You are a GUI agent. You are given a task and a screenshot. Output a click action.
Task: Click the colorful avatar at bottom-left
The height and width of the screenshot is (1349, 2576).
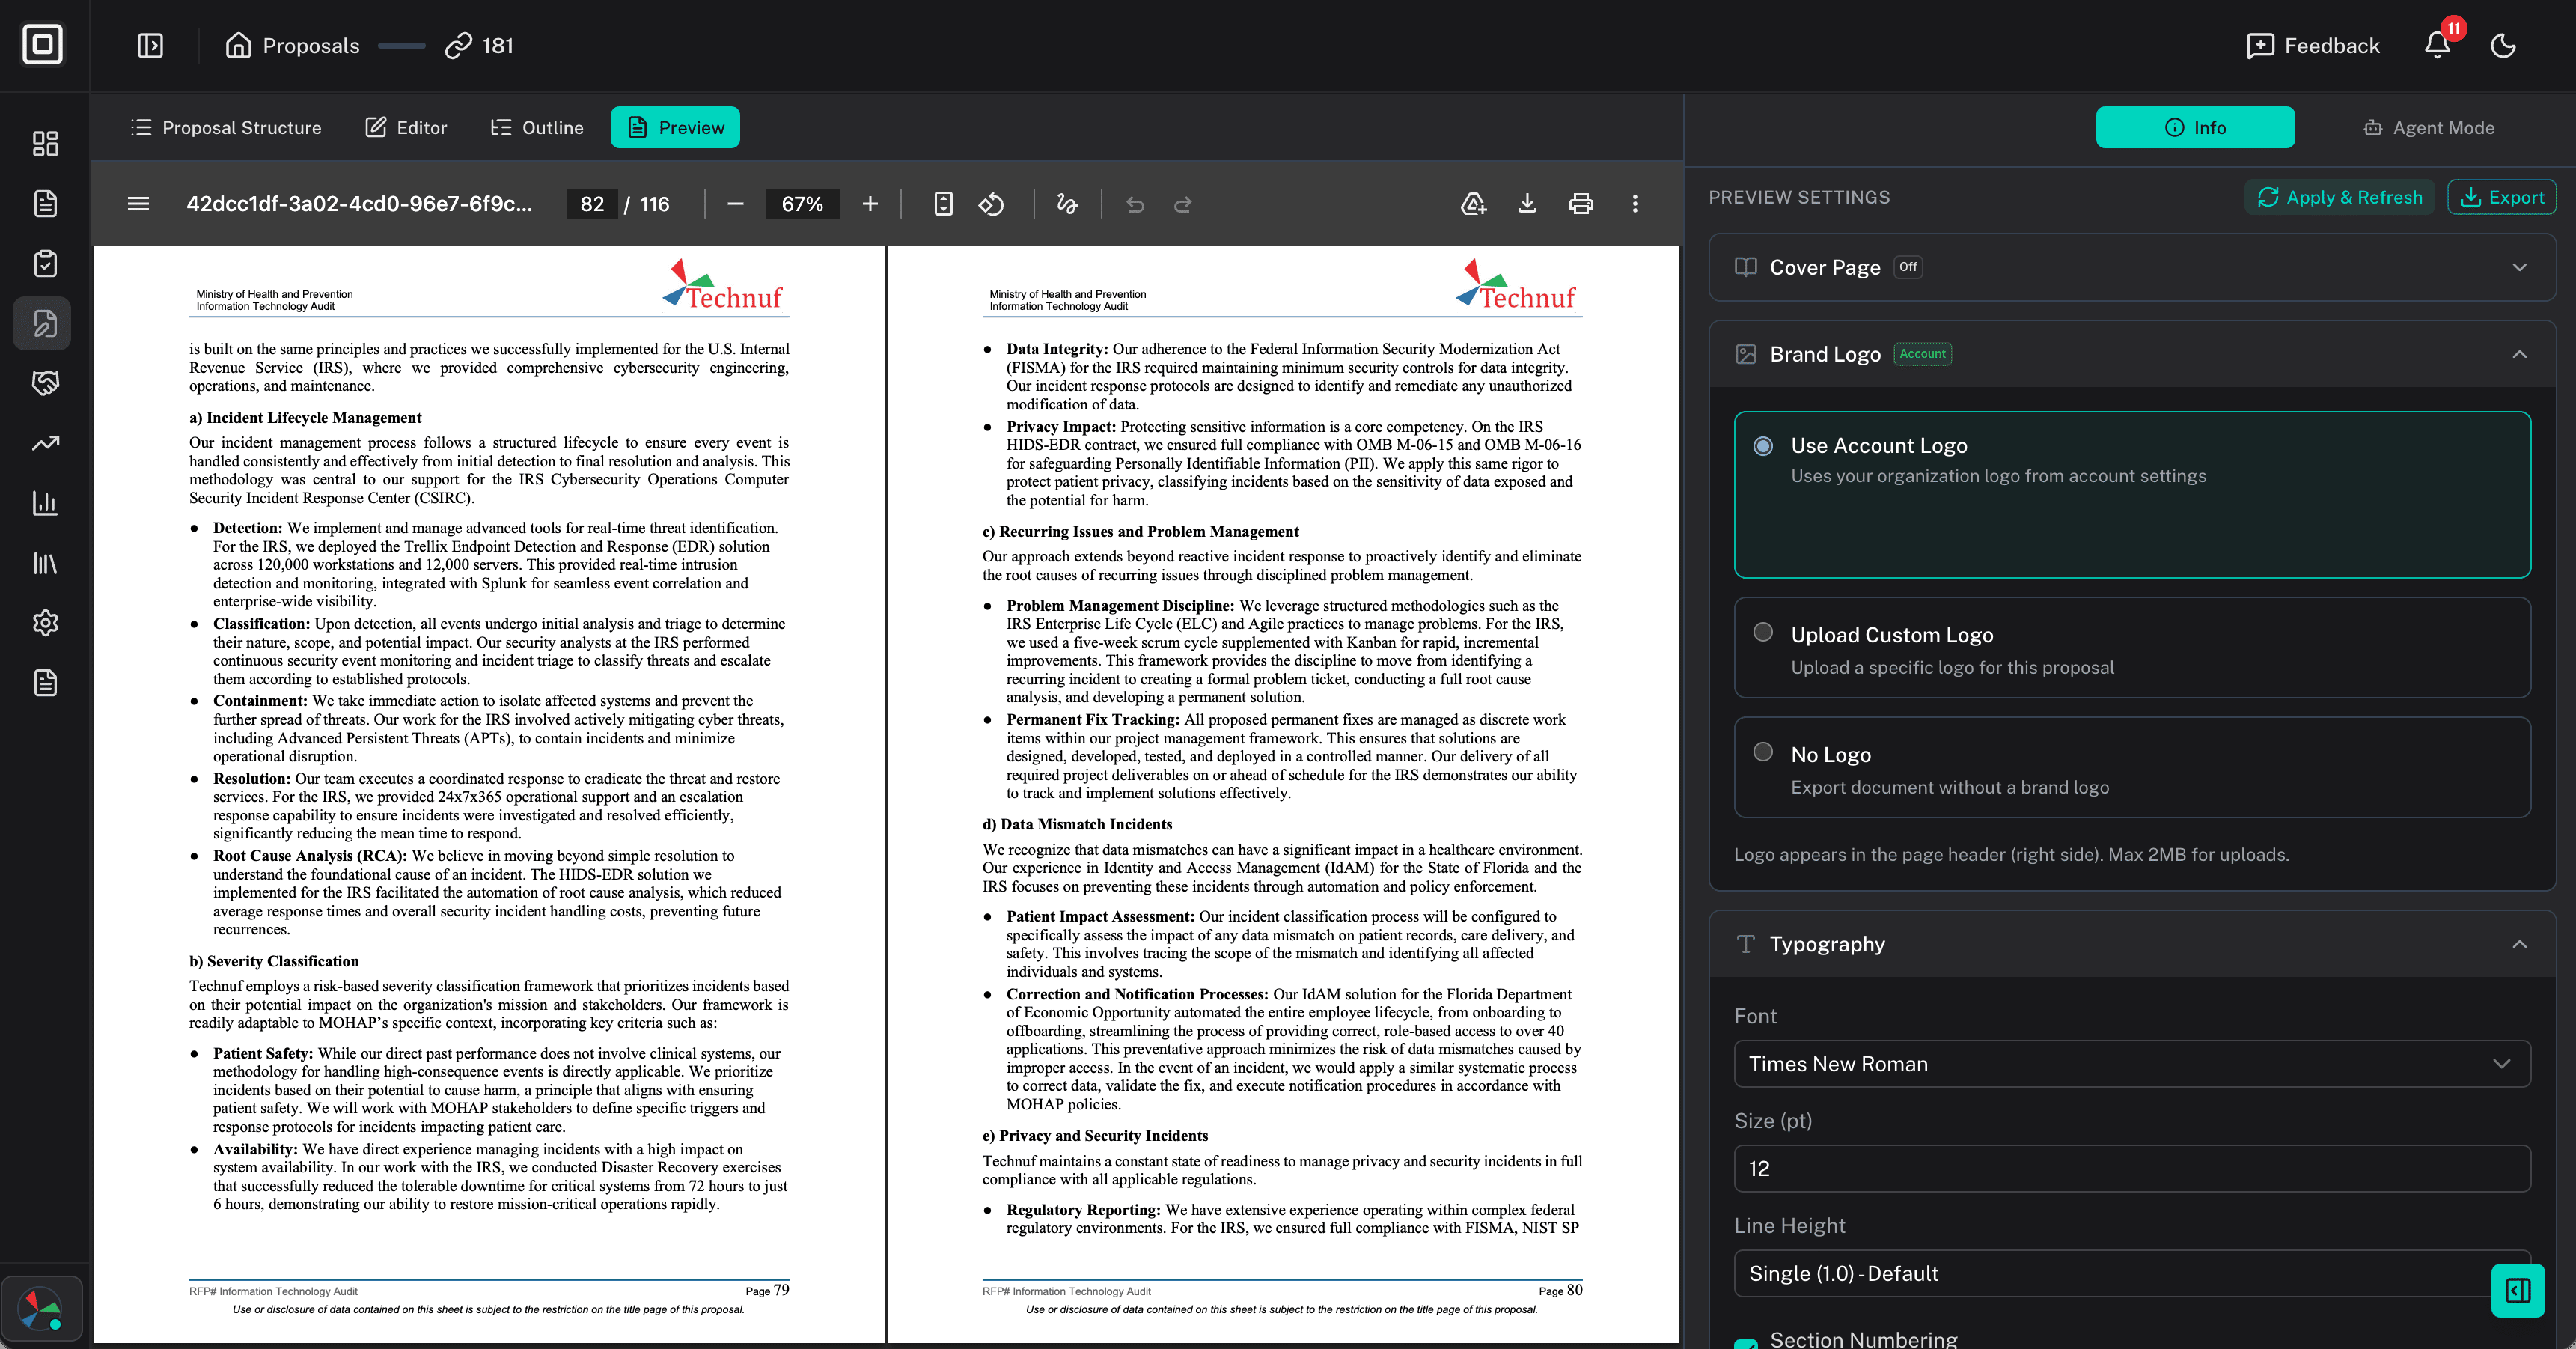point(41,1309)
